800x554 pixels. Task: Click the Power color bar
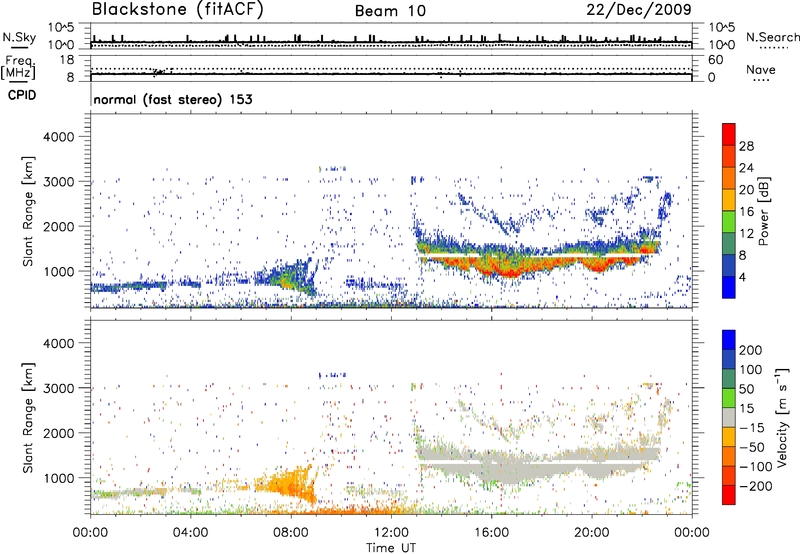click(x=729, y=211)
